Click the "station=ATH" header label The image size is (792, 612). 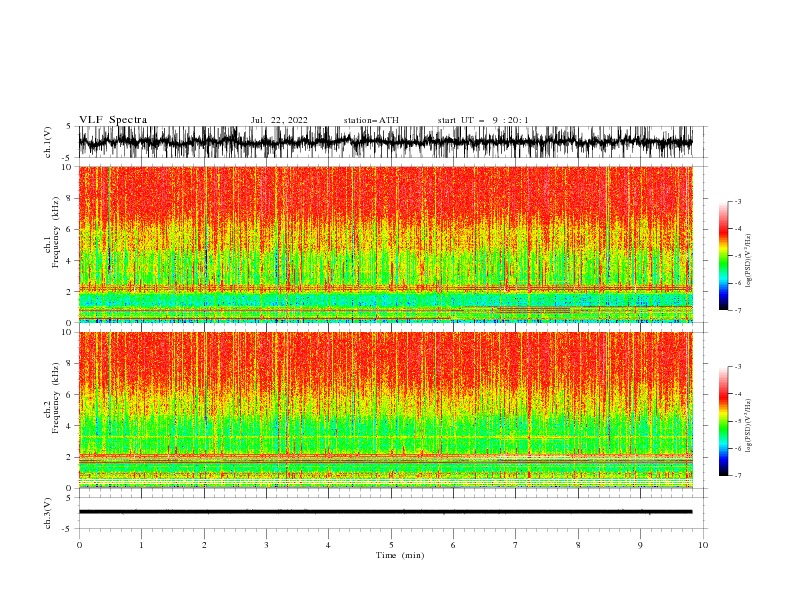(x=371, y=120)
